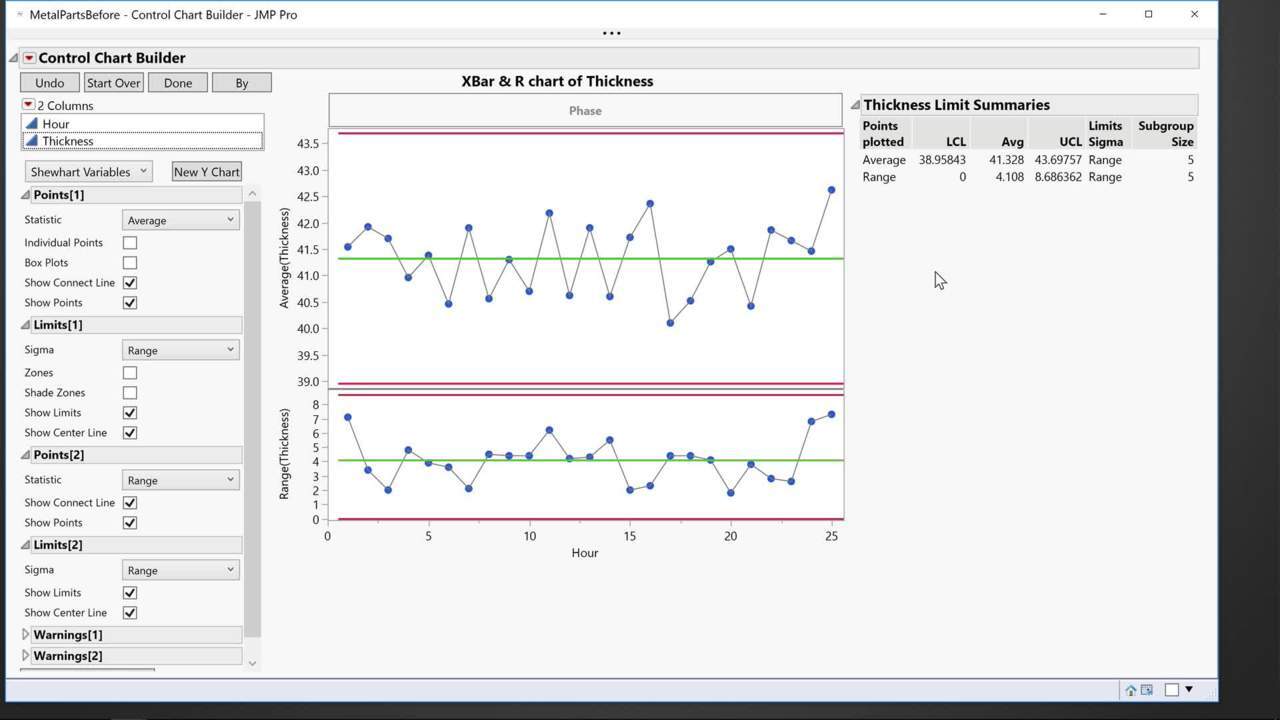Click the continuous icon beside the Thickness column
The image size is (1280, 720).
[32, 141]
